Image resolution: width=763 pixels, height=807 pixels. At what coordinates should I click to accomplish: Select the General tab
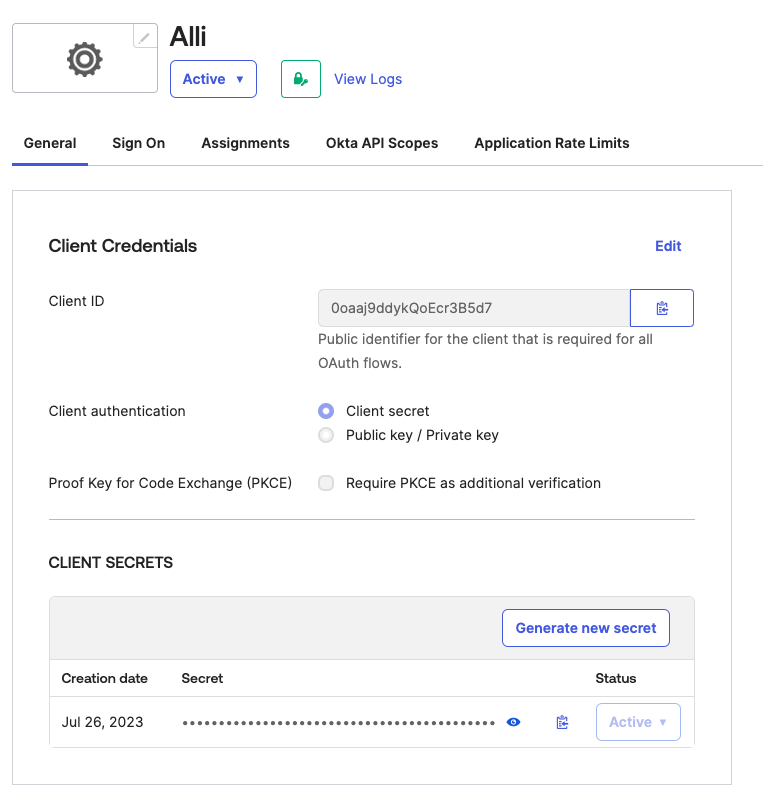pyautogui.click(x=50, y=143)
